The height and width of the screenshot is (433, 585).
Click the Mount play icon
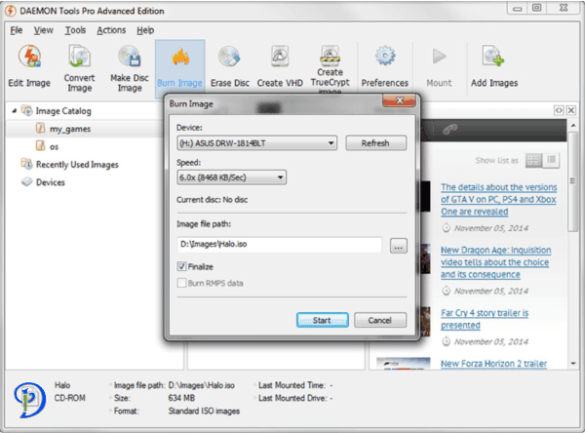pos(439,57)
